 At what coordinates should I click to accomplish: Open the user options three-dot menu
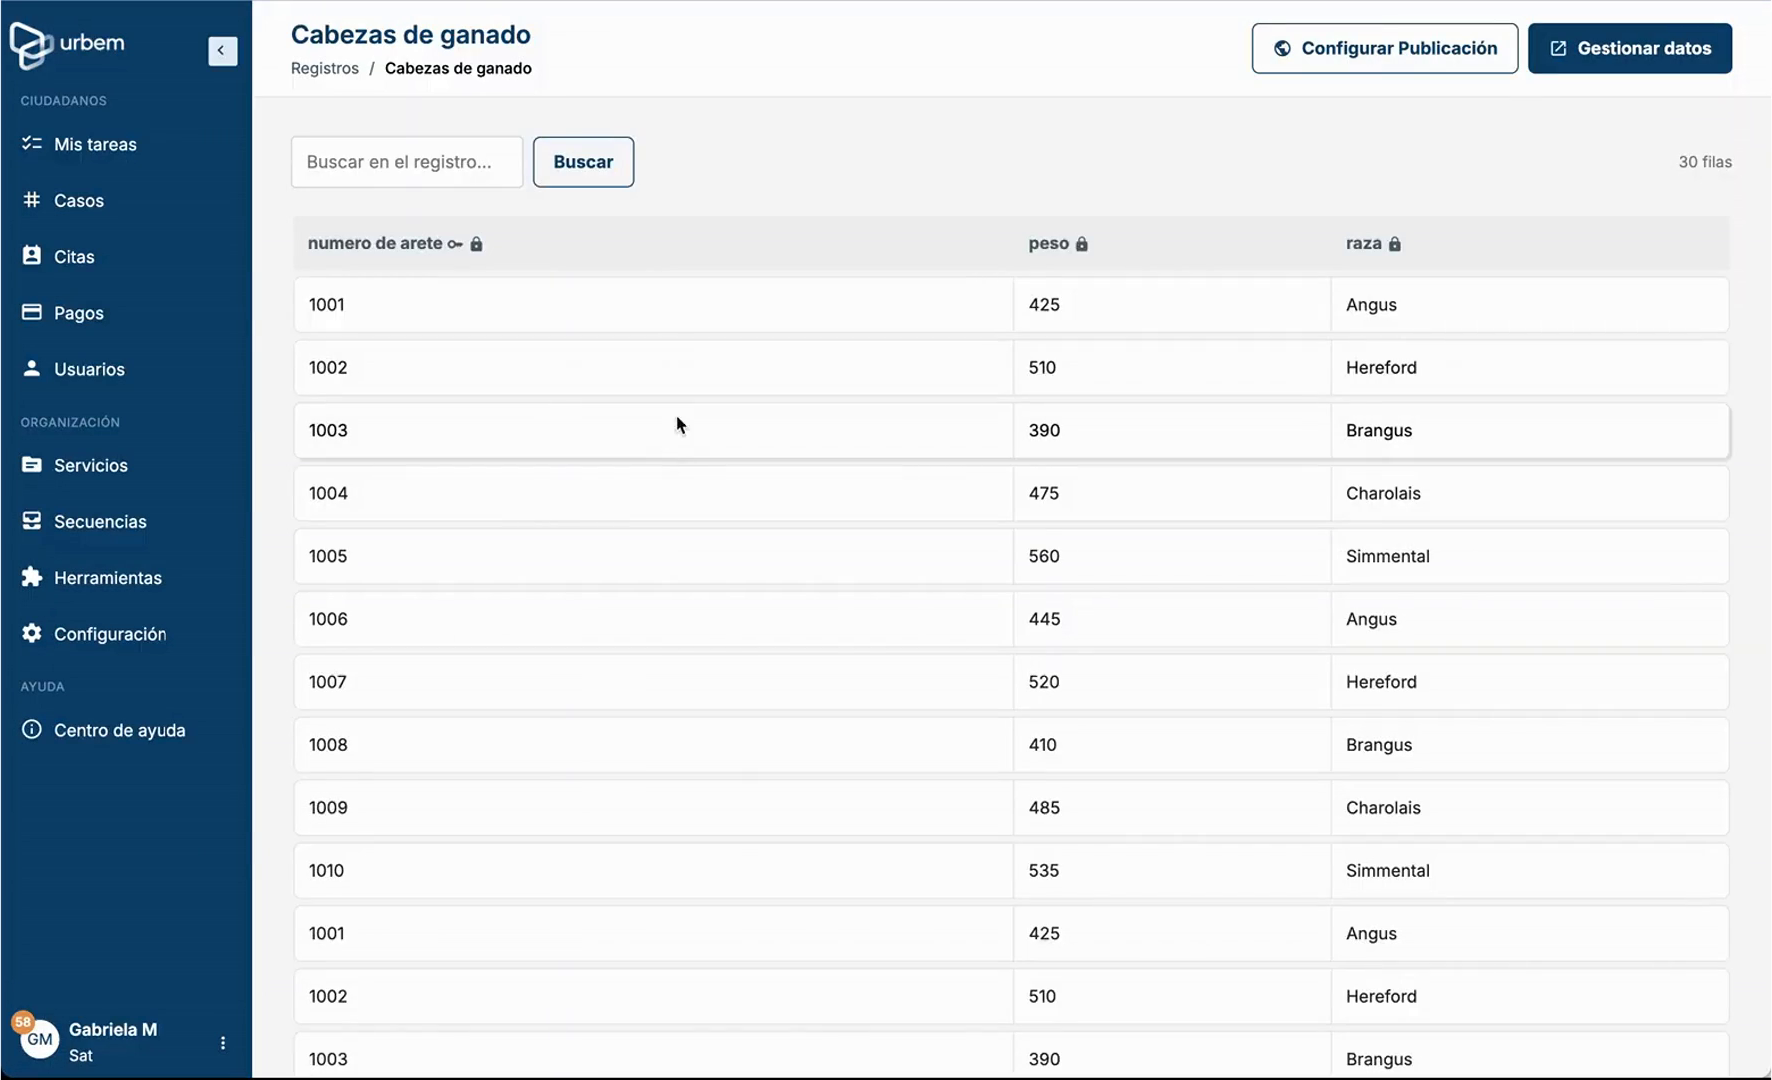(222, 1042)
